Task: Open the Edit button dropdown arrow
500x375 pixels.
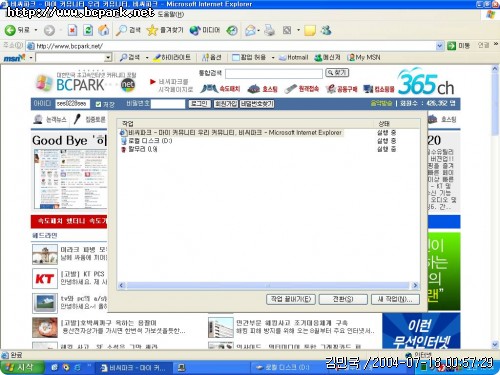Action: point(298,31)
